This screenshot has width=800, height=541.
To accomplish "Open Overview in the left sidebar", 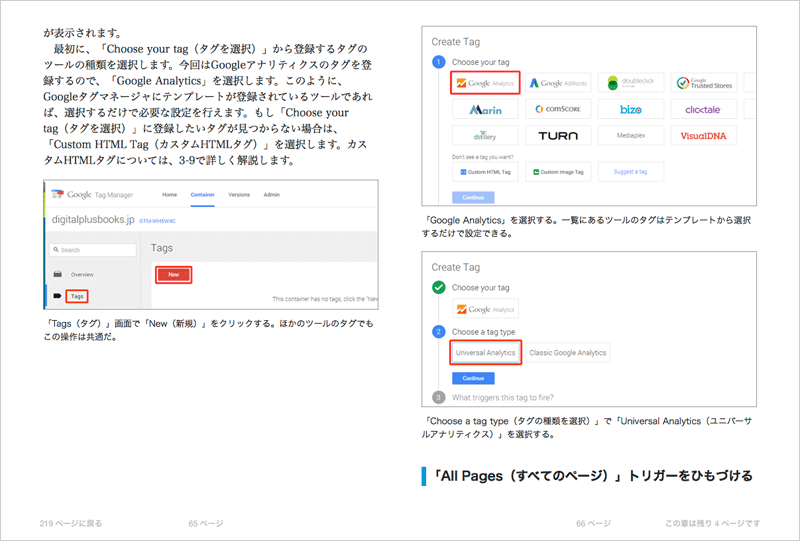I will click(82, 275).
